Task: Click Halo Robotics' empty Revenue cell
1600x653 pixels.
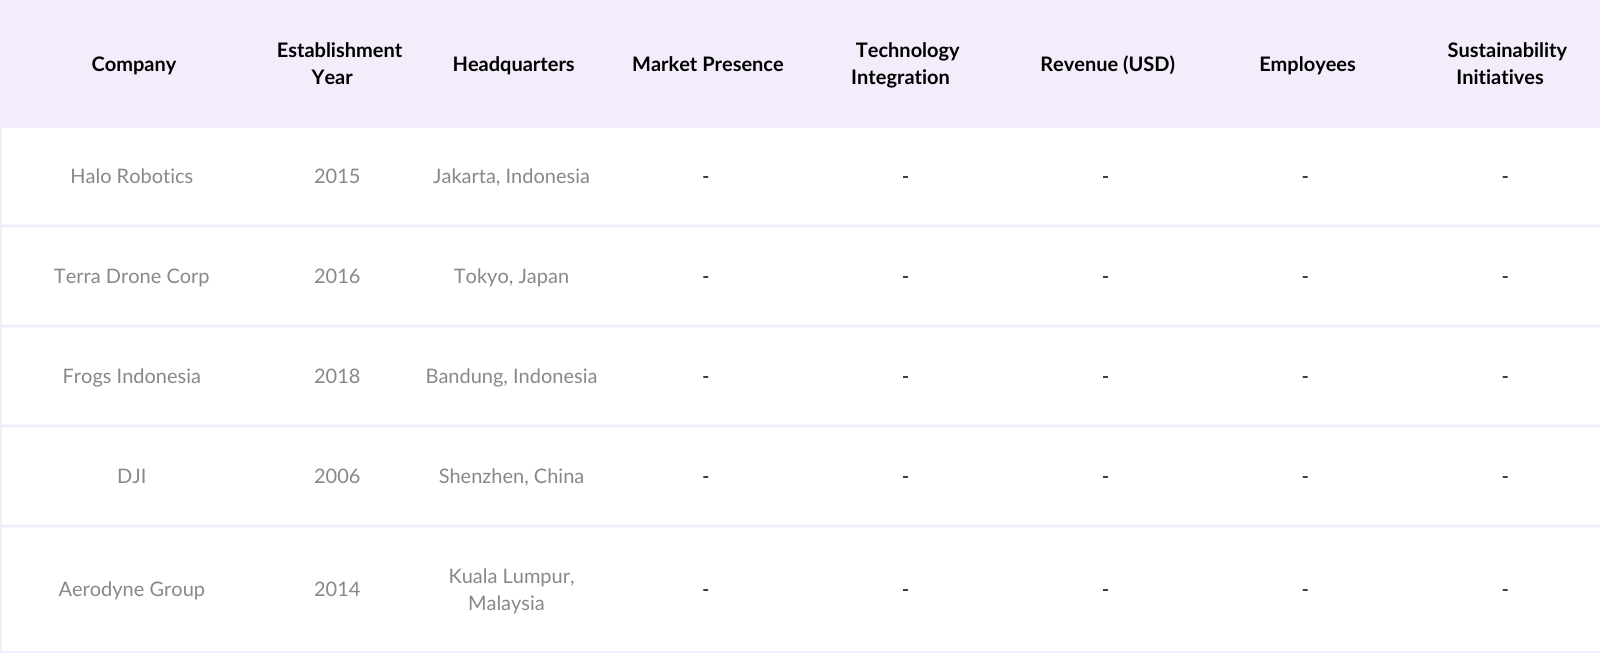Action: [1105, 176]
